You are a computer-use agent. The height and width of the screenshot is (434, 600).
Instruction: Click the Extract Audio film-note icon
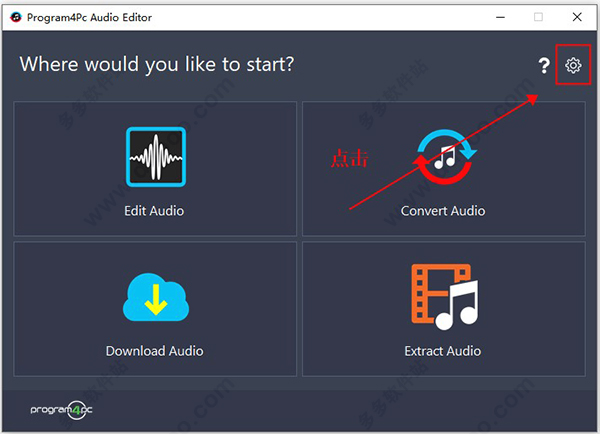click(x=445, y=297)
